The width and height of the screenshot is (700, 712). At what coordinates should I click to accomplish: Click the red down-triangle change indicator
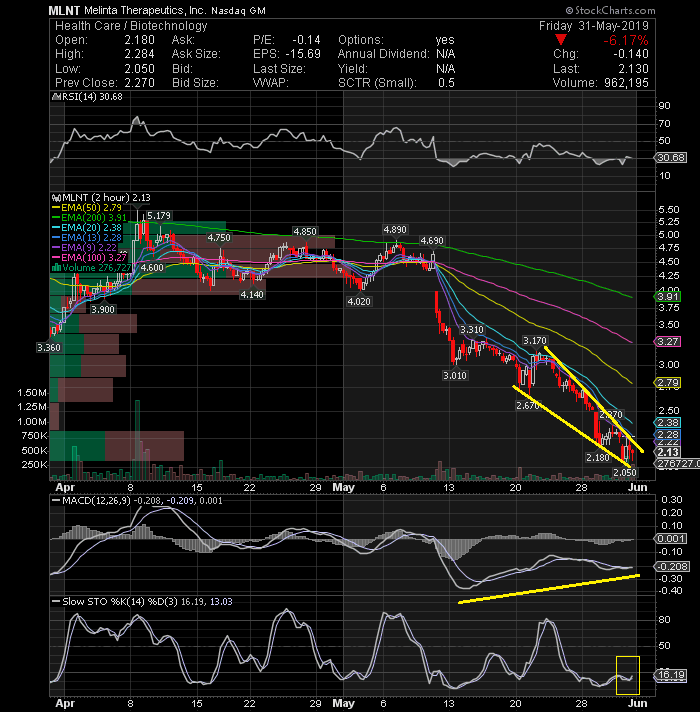(561, 40)
